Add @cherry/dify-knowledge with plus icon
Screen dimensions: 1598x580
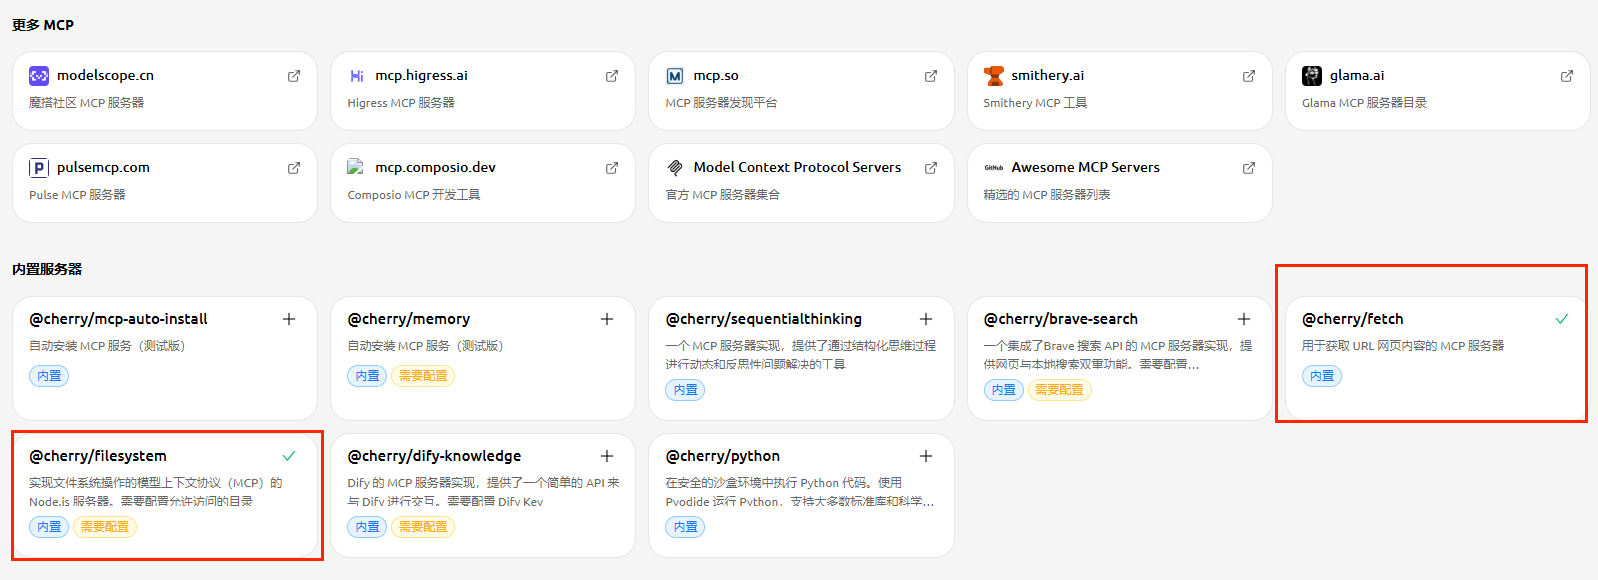click(x=607, y=456)
